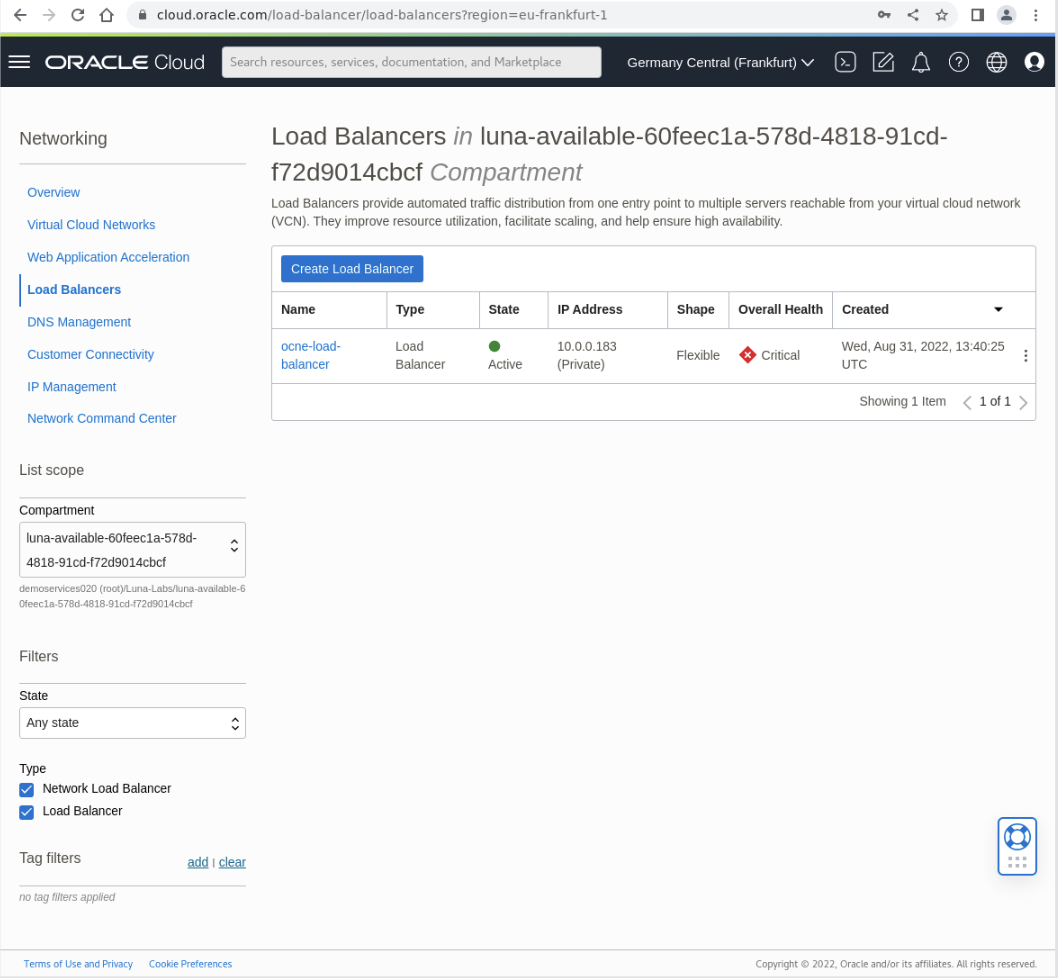Viewport: 1058px width, 978px height.
Task: Uncheck the Network Load Balancer filter
Action: [26, 789]
